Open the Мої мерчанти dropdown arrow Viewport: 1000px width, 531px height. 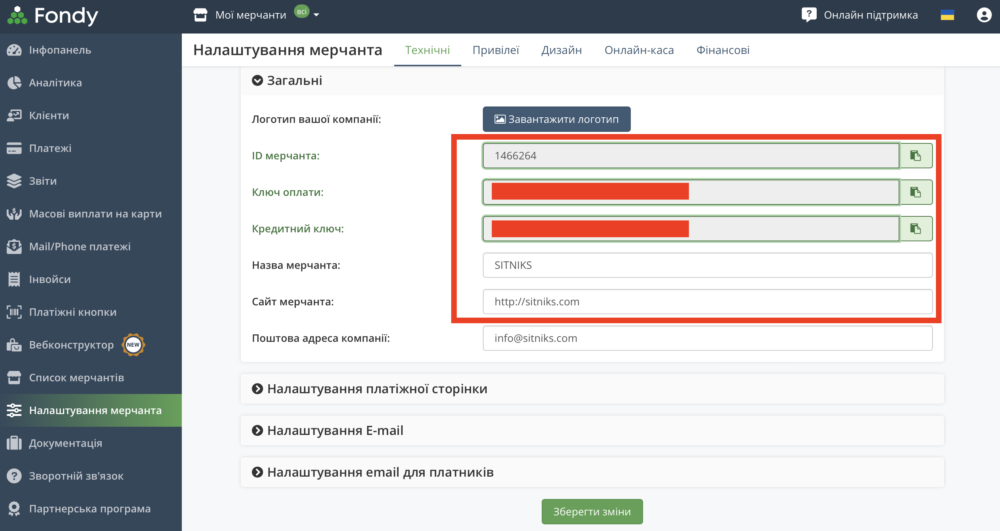click(316, 15)
